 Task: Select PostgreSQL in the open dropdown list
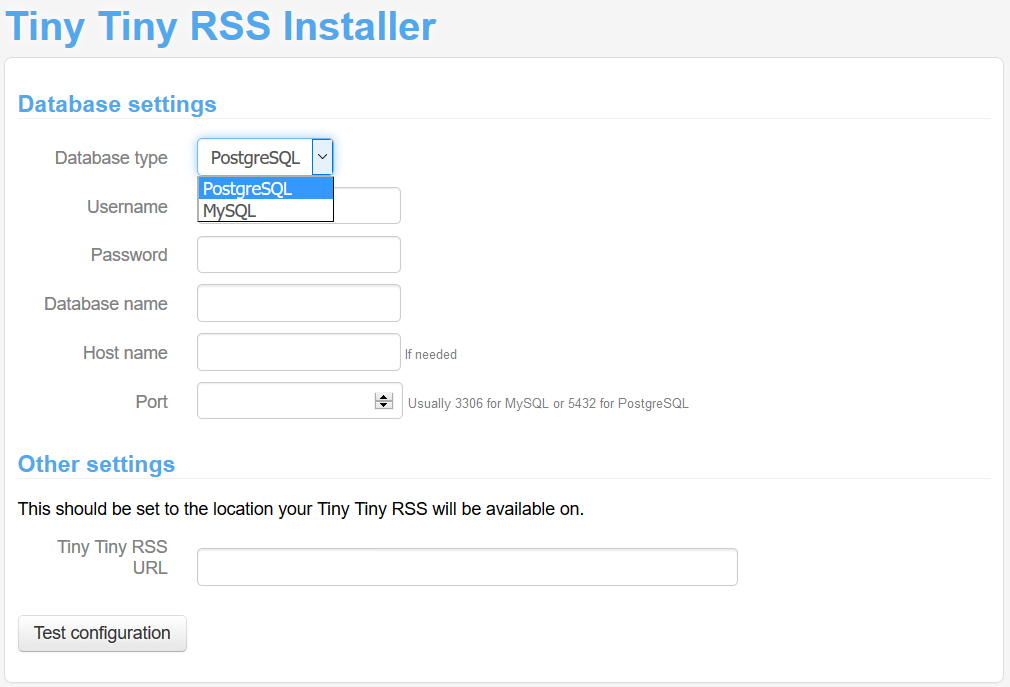pyautogui.click(x=265, y=189)
